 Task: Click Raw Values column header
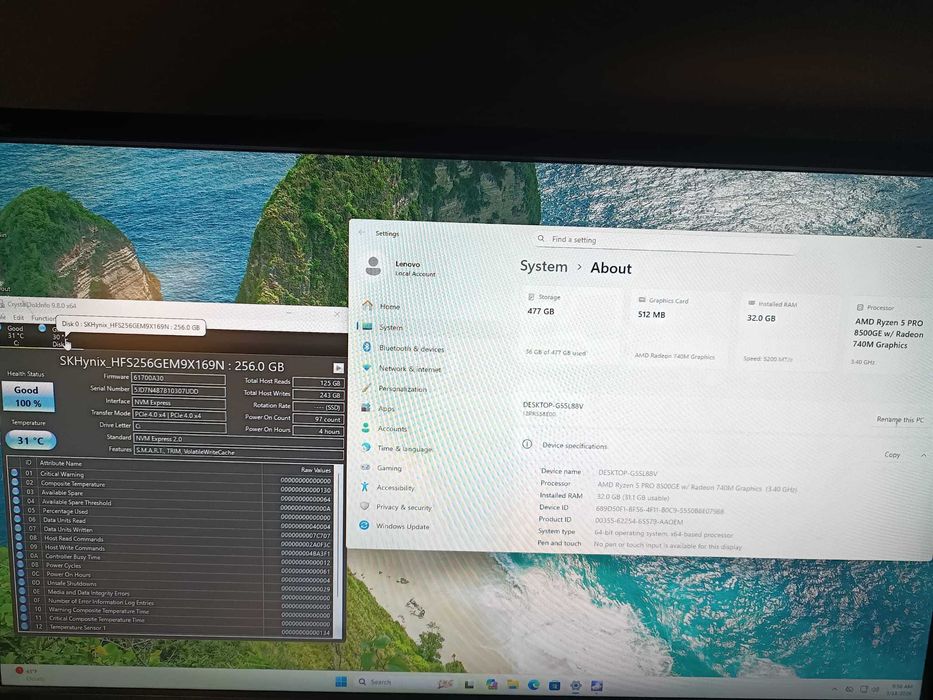point(315,470)
